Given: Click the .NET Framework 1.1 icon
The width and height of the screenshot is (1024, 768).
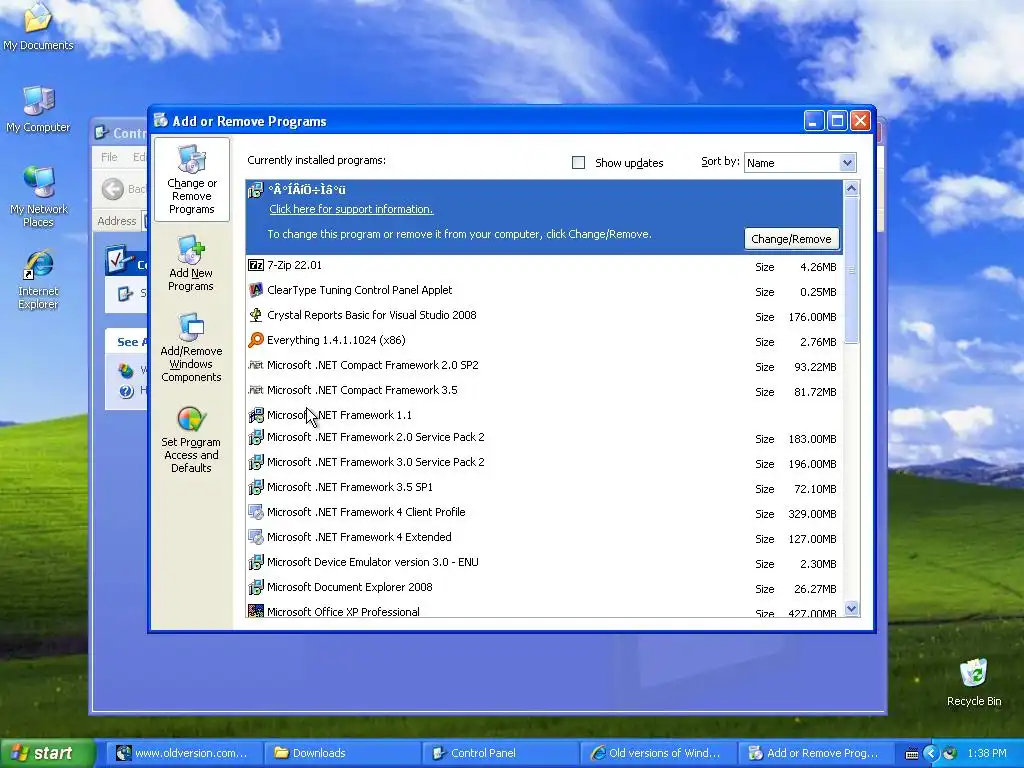Looking at the screenshot, I should (256, 415).
